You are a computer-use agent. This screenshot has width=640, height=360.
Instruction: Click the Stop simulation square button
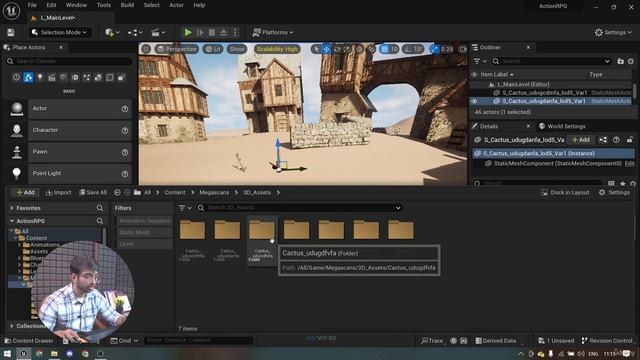tap(212, 32)
